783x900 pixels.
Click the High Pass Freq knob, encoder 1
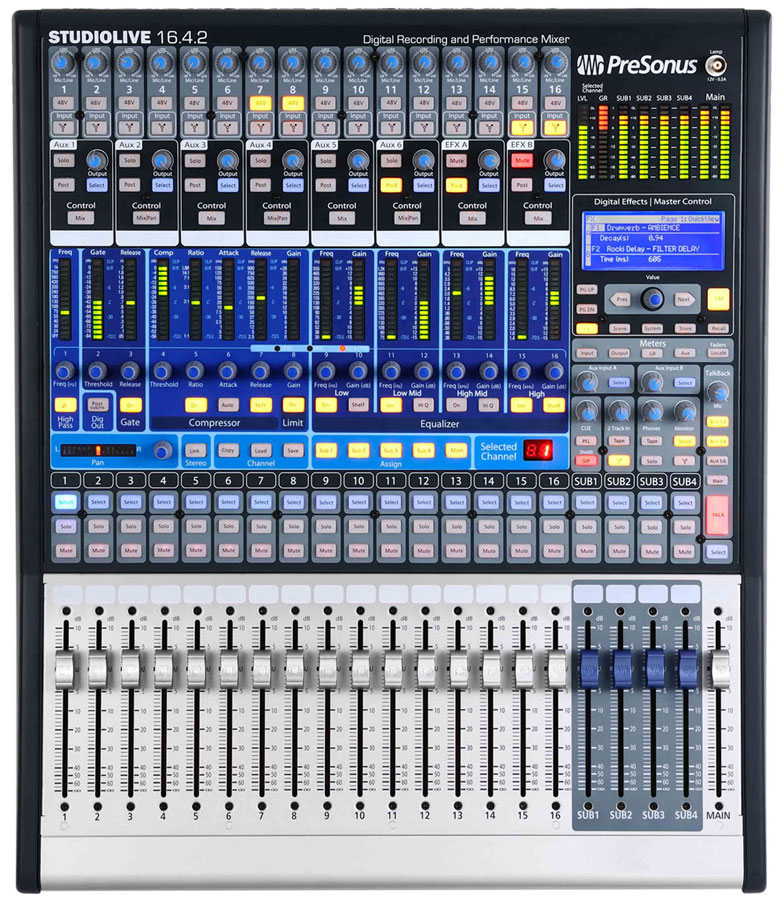click(64, 371)
